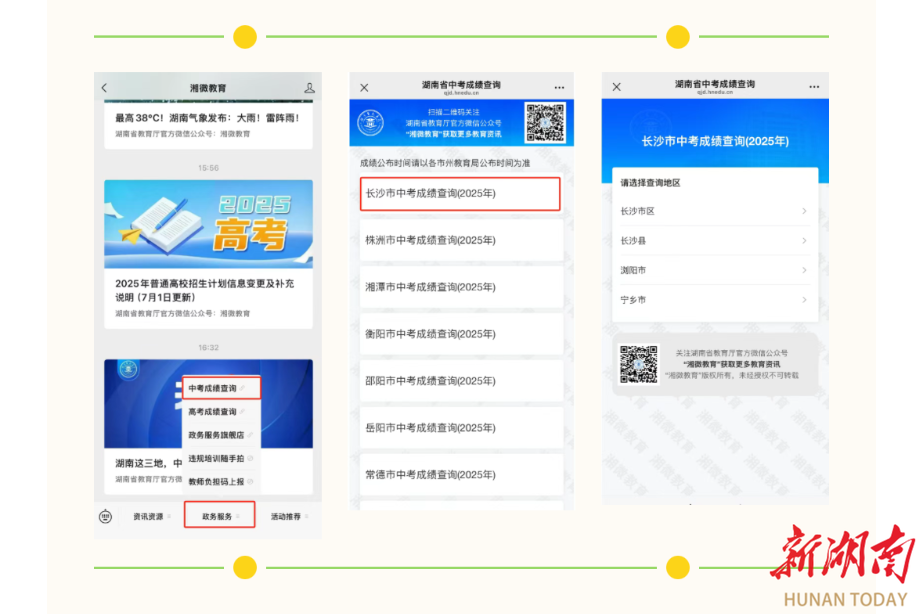This screenshot has height=614, width=922.
Task: Close the right 湖南省中考成绩查询 page
Action: (616, 87)
